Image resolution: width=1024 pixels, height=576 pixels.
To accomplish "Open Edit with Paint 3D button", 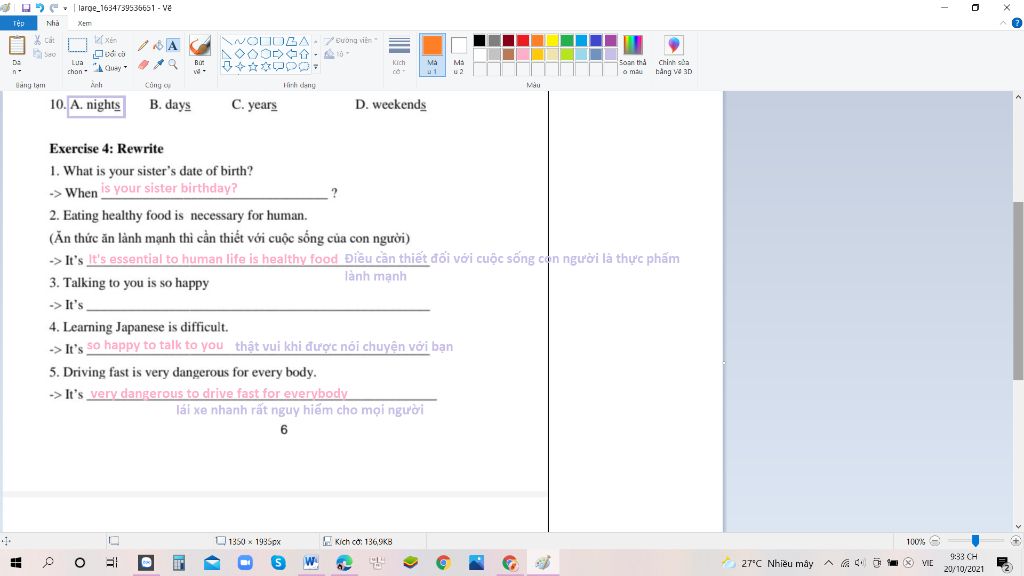I will click(x=673, y=55).
